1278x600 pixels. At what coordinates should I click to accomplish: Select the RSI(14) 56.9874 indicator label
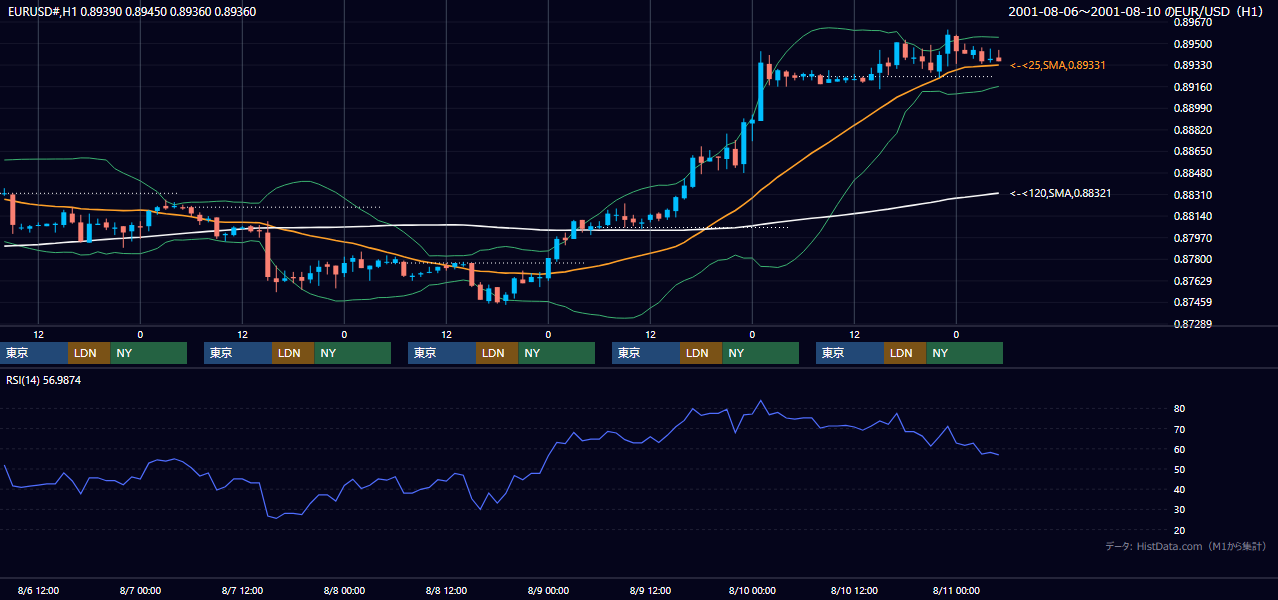click(44, 380)
